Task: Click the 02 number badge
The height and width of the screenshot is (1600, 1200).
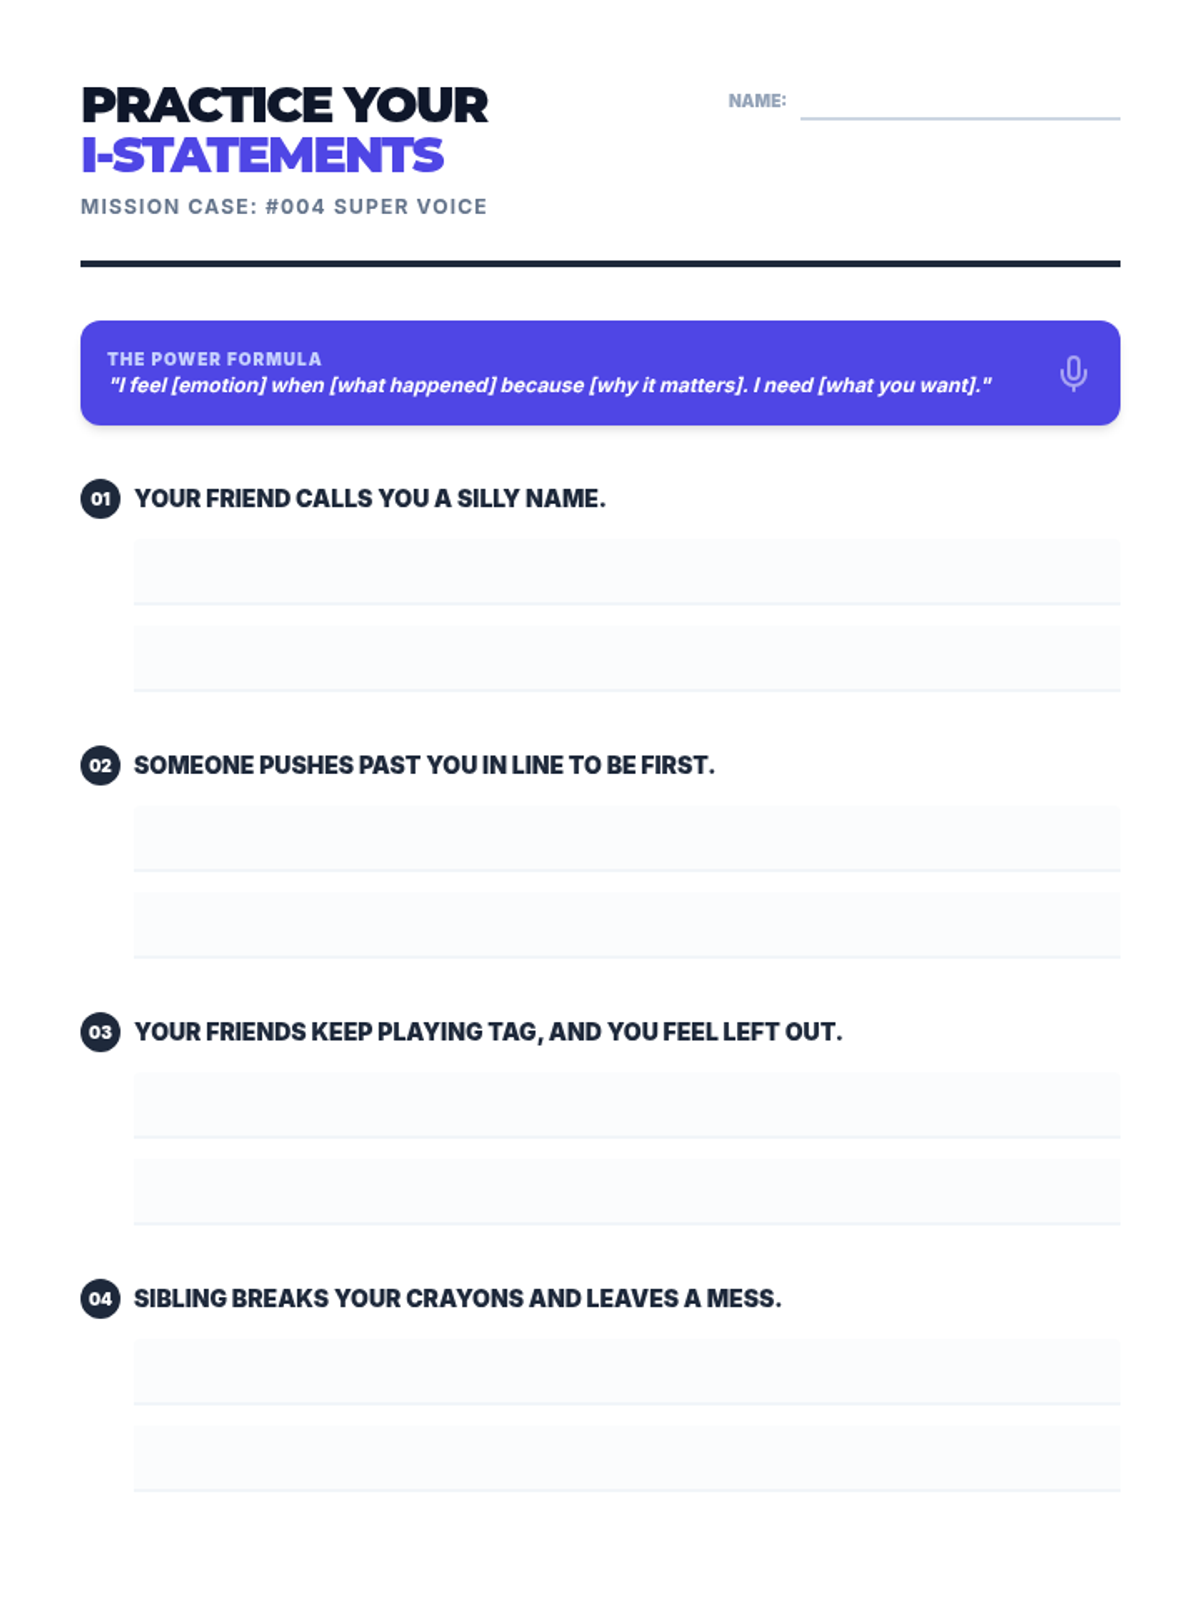Action: click(x=100, y=765)
